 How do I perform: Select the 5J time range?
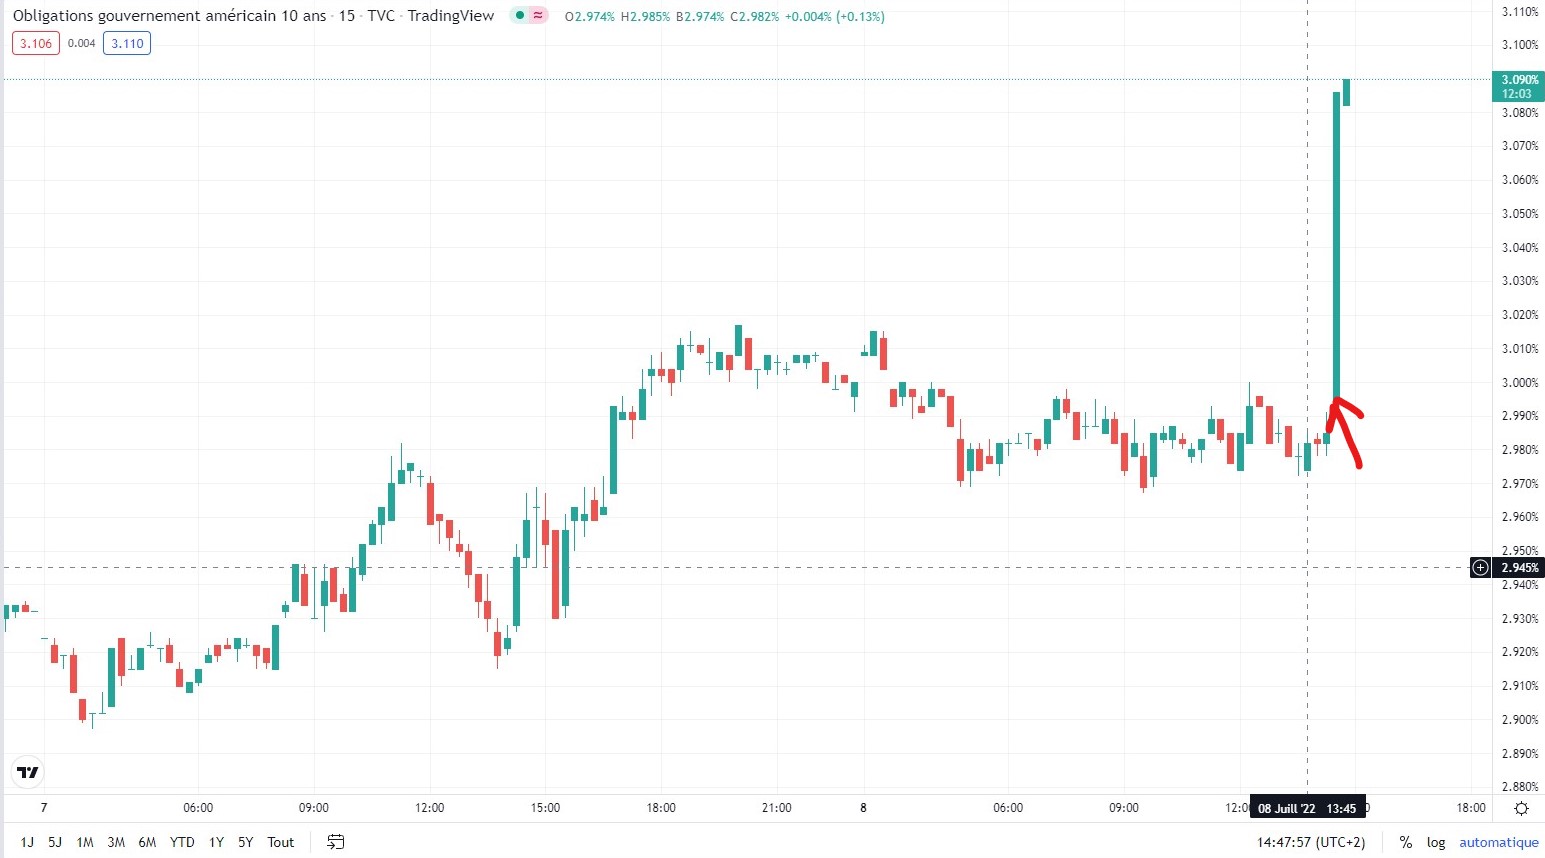click(55, 842)
